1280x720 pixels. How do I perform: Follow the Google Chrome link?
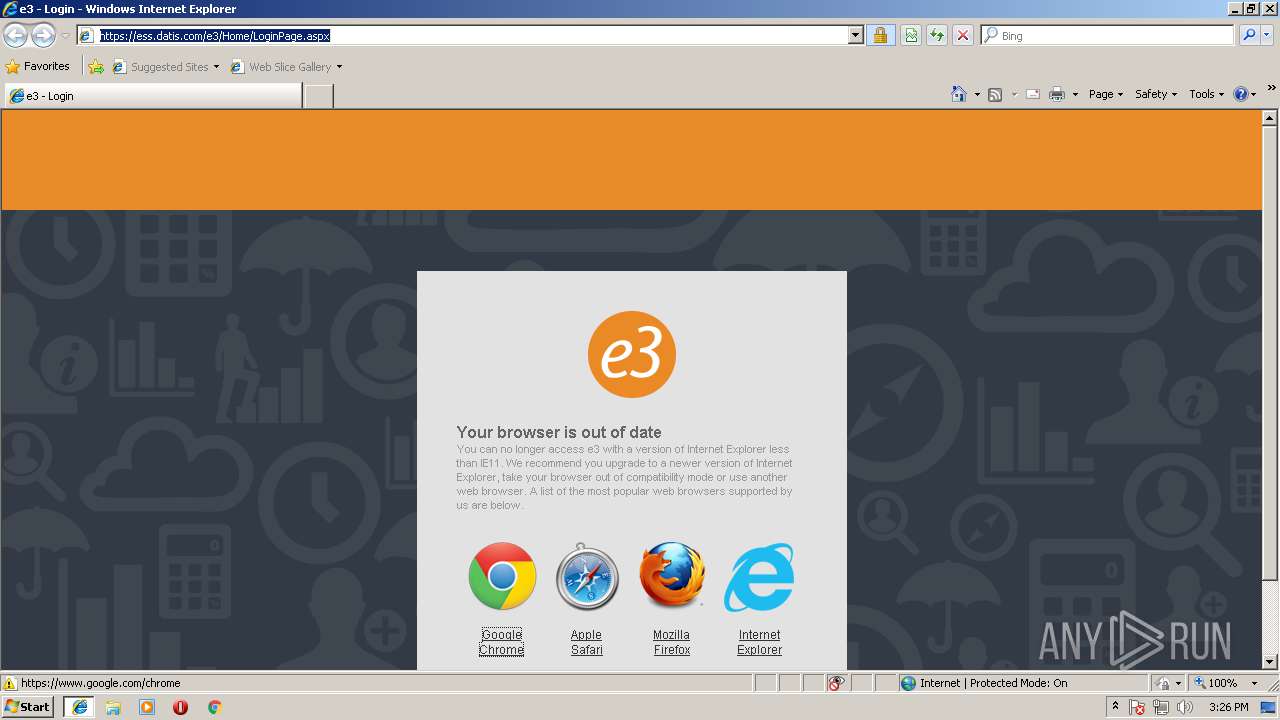pyautogui.click(x=501, y=642)
